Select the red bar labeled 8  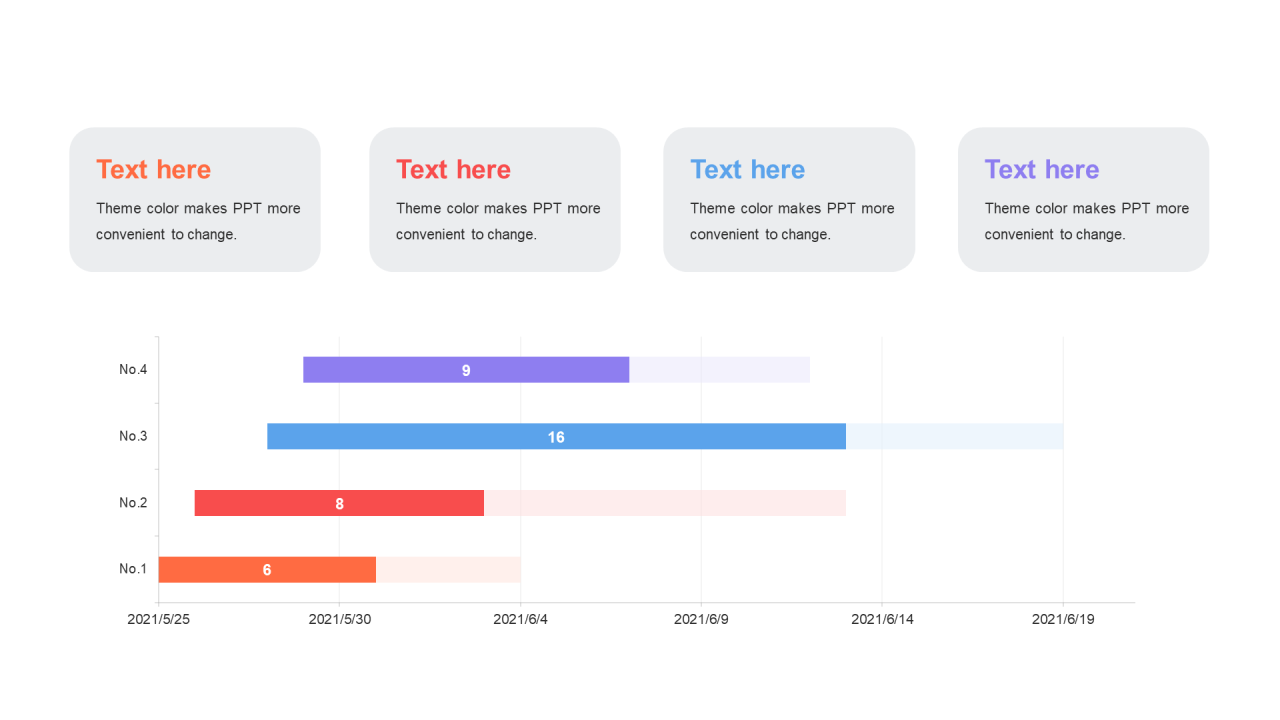339,503
